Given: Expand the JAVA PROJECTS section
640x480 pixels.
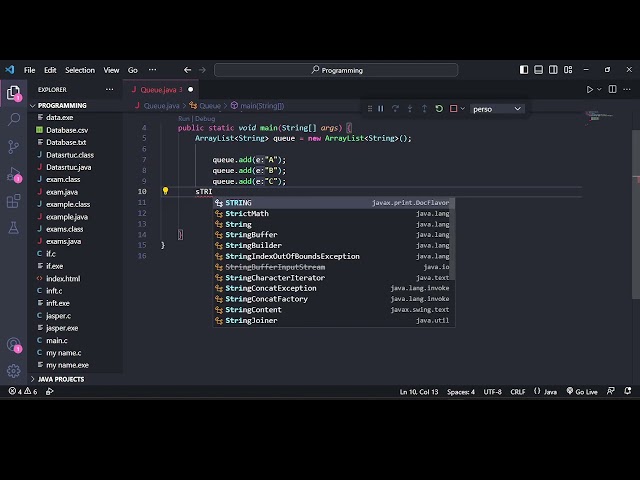Looking at the screenshot, I should (61, 379).
